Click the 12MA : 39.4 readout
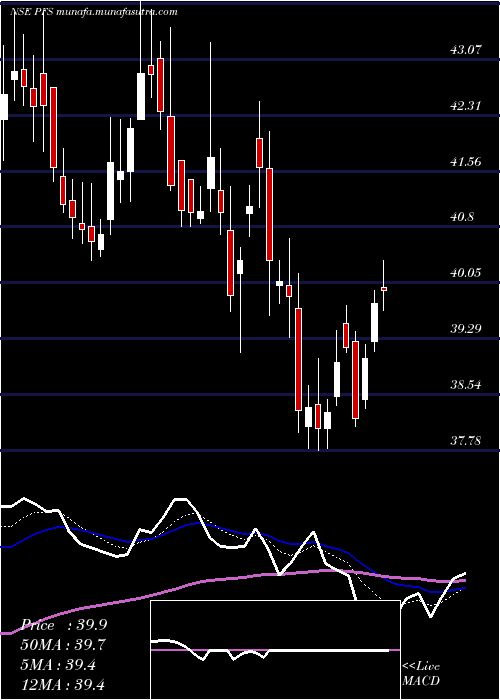The height and width of the screenshot is (700, 500). 64,684
